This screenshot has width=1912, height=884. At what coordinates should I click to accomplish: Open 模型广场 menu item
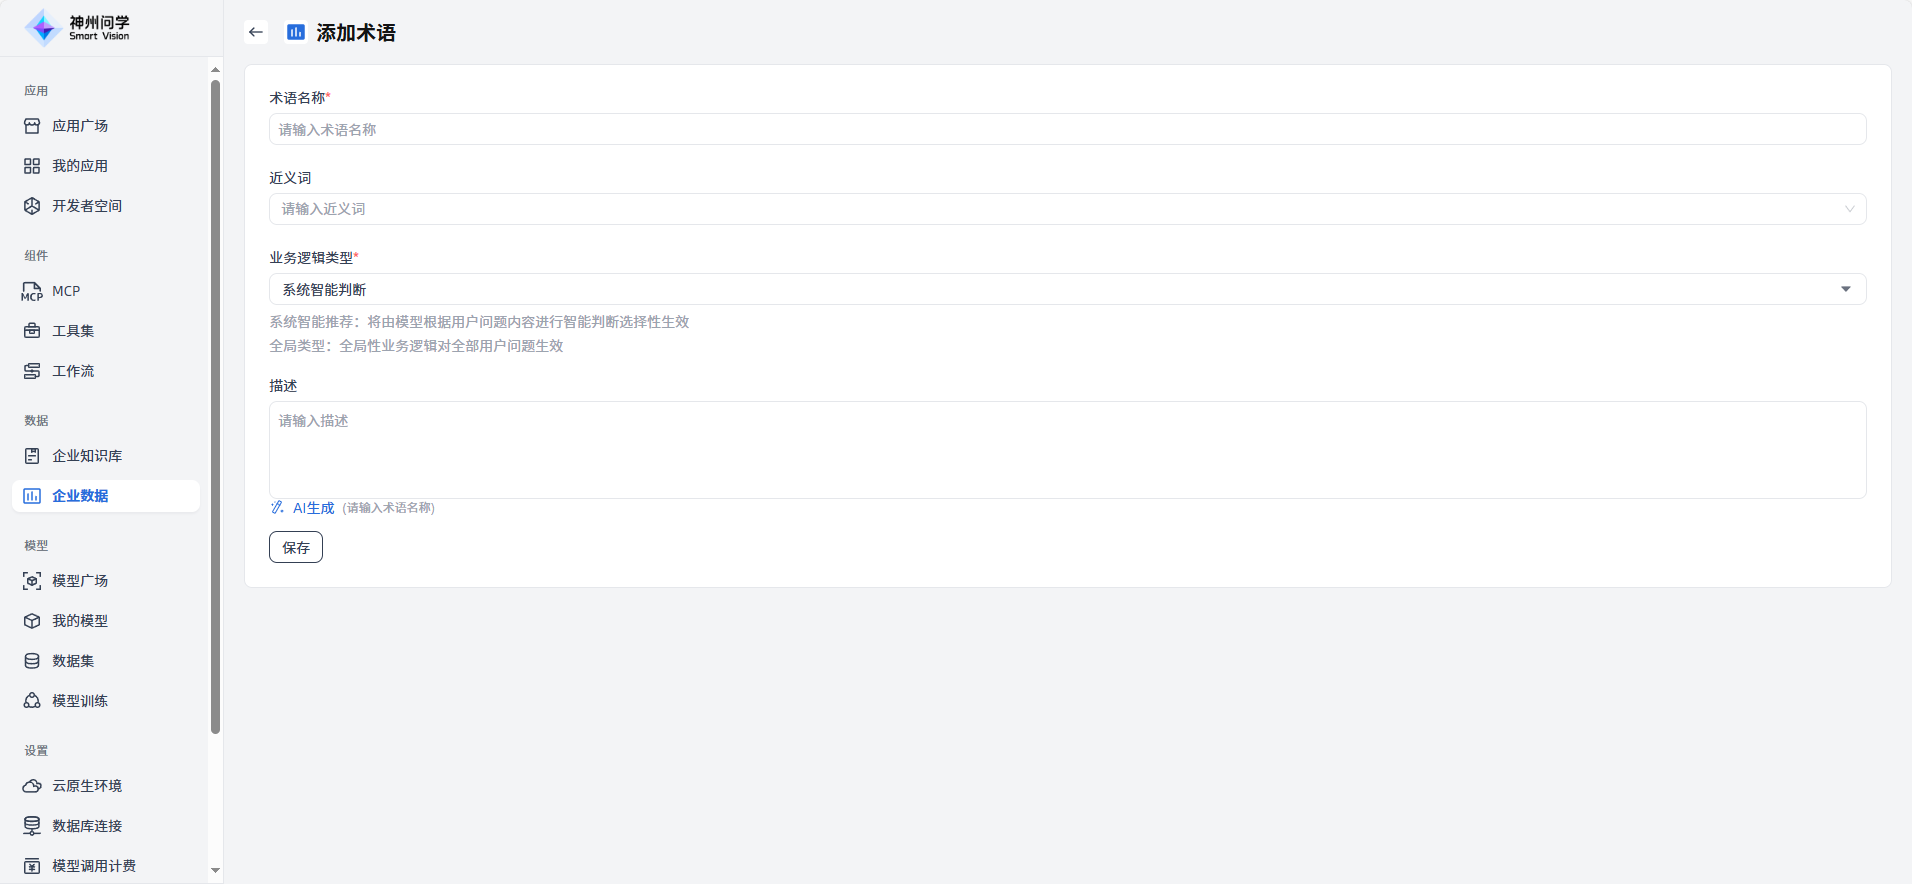80,581
